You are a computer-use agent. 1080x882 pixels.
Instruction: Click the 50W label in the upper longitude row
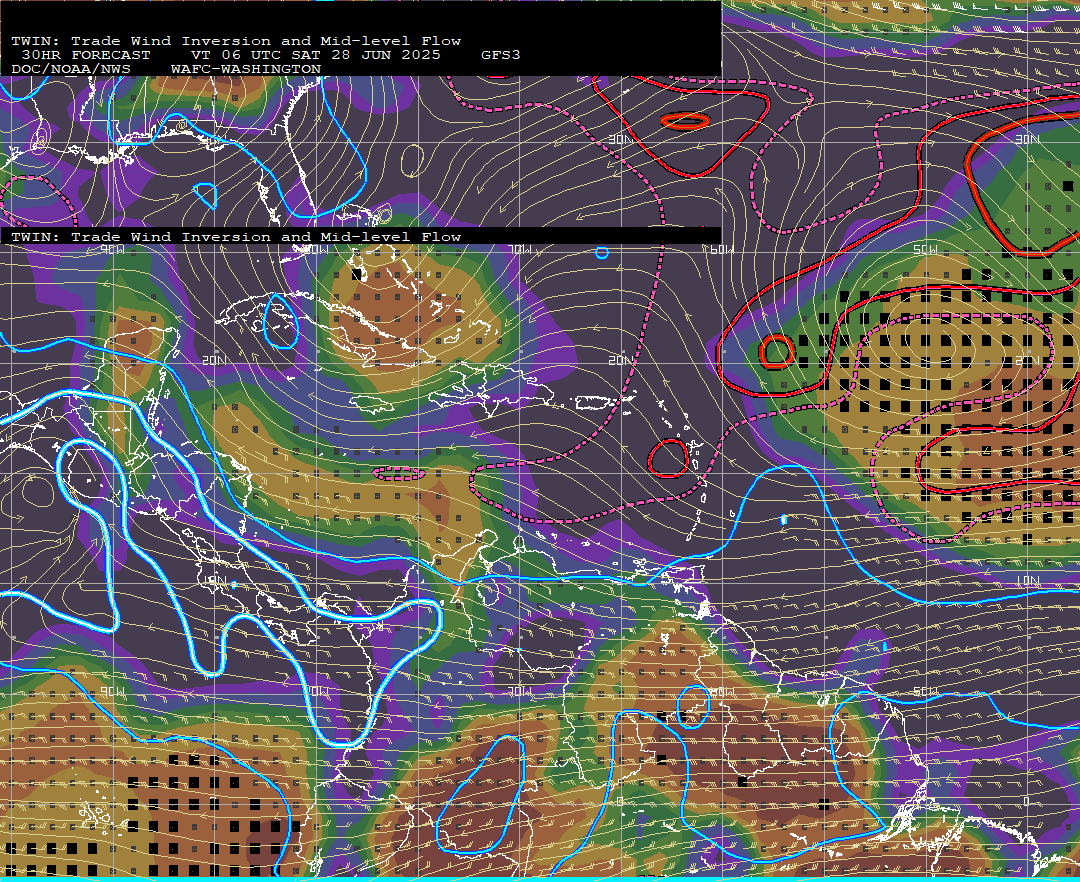[925, 249]
